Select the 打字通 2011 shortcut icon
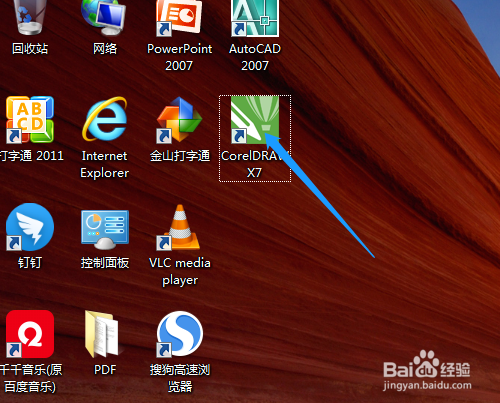Image resolution: width=500 pixels, height=403 pixels. pyautogui.click(x=30, y=119)
